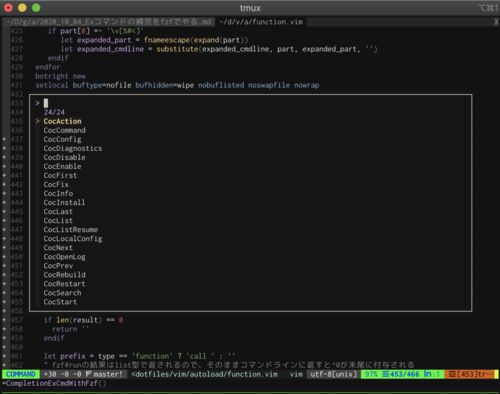The height and width of the screenshot is (394, 500).
Task: Click the fzf prompt input field
Action: tap(251, 103)
